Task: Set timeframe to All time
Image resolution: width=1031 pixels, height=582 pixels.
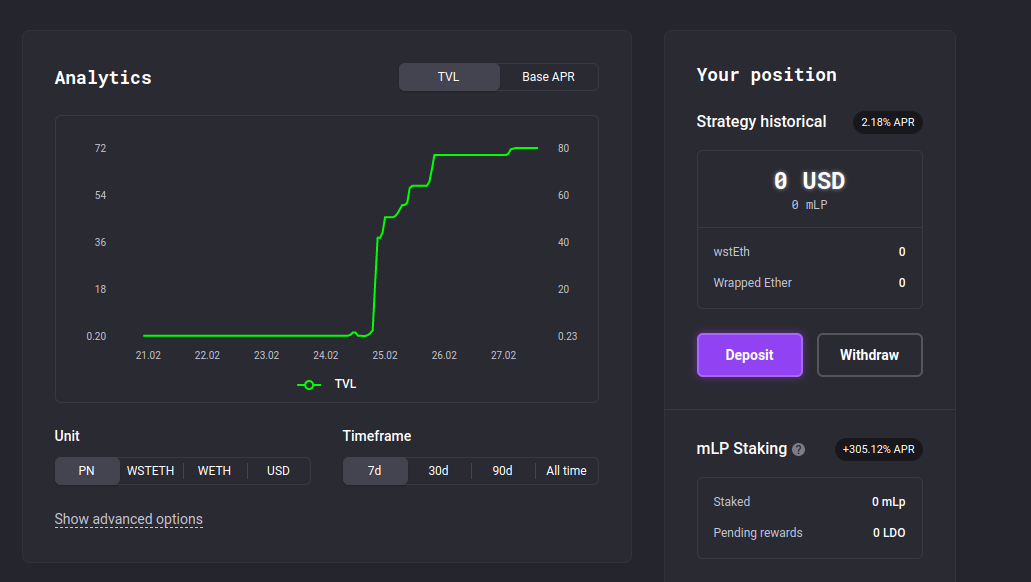Action: [566, 471]
